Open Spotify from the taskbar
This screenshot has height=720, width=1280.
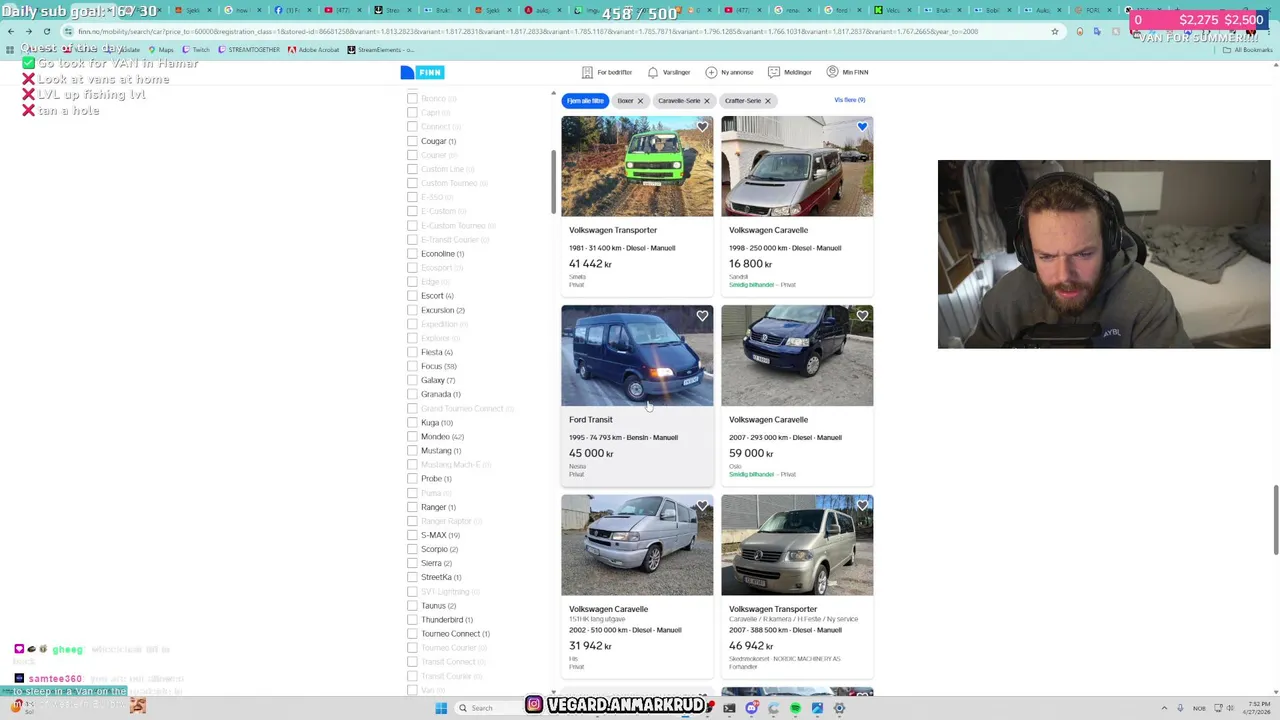click(795, 708)
